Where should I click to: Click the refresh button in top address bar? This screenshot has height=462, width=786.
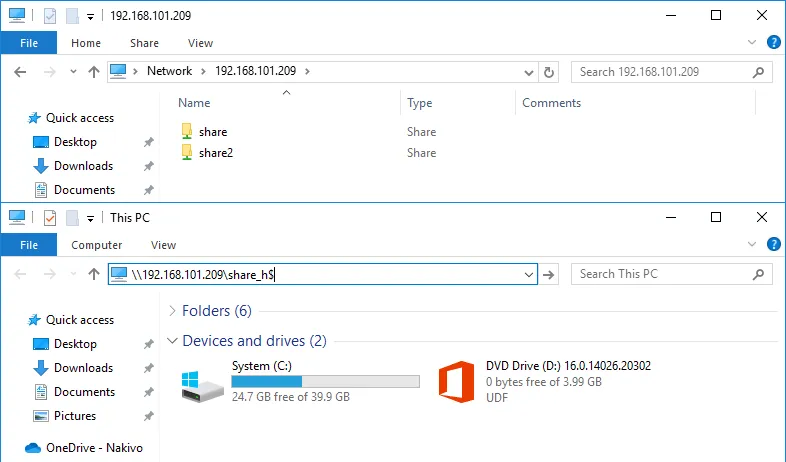[548, 72]
